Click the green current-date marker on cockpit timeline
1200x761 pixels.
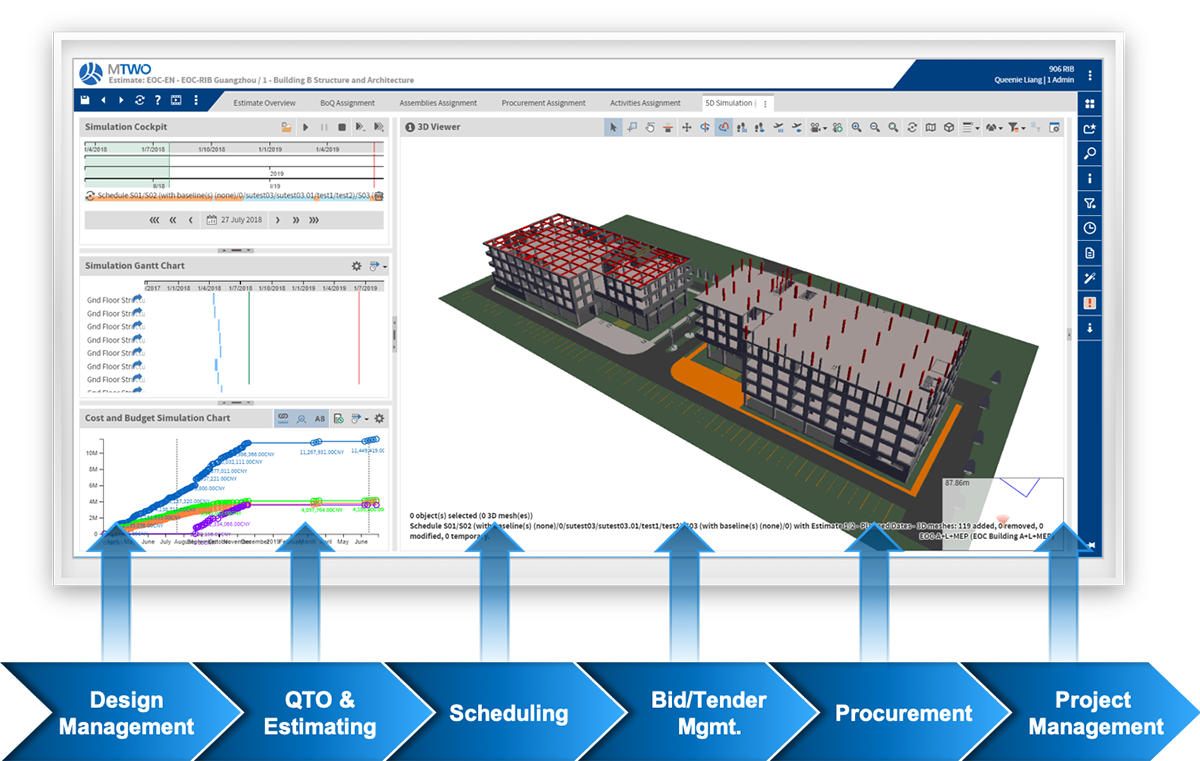tap(169, 165)
